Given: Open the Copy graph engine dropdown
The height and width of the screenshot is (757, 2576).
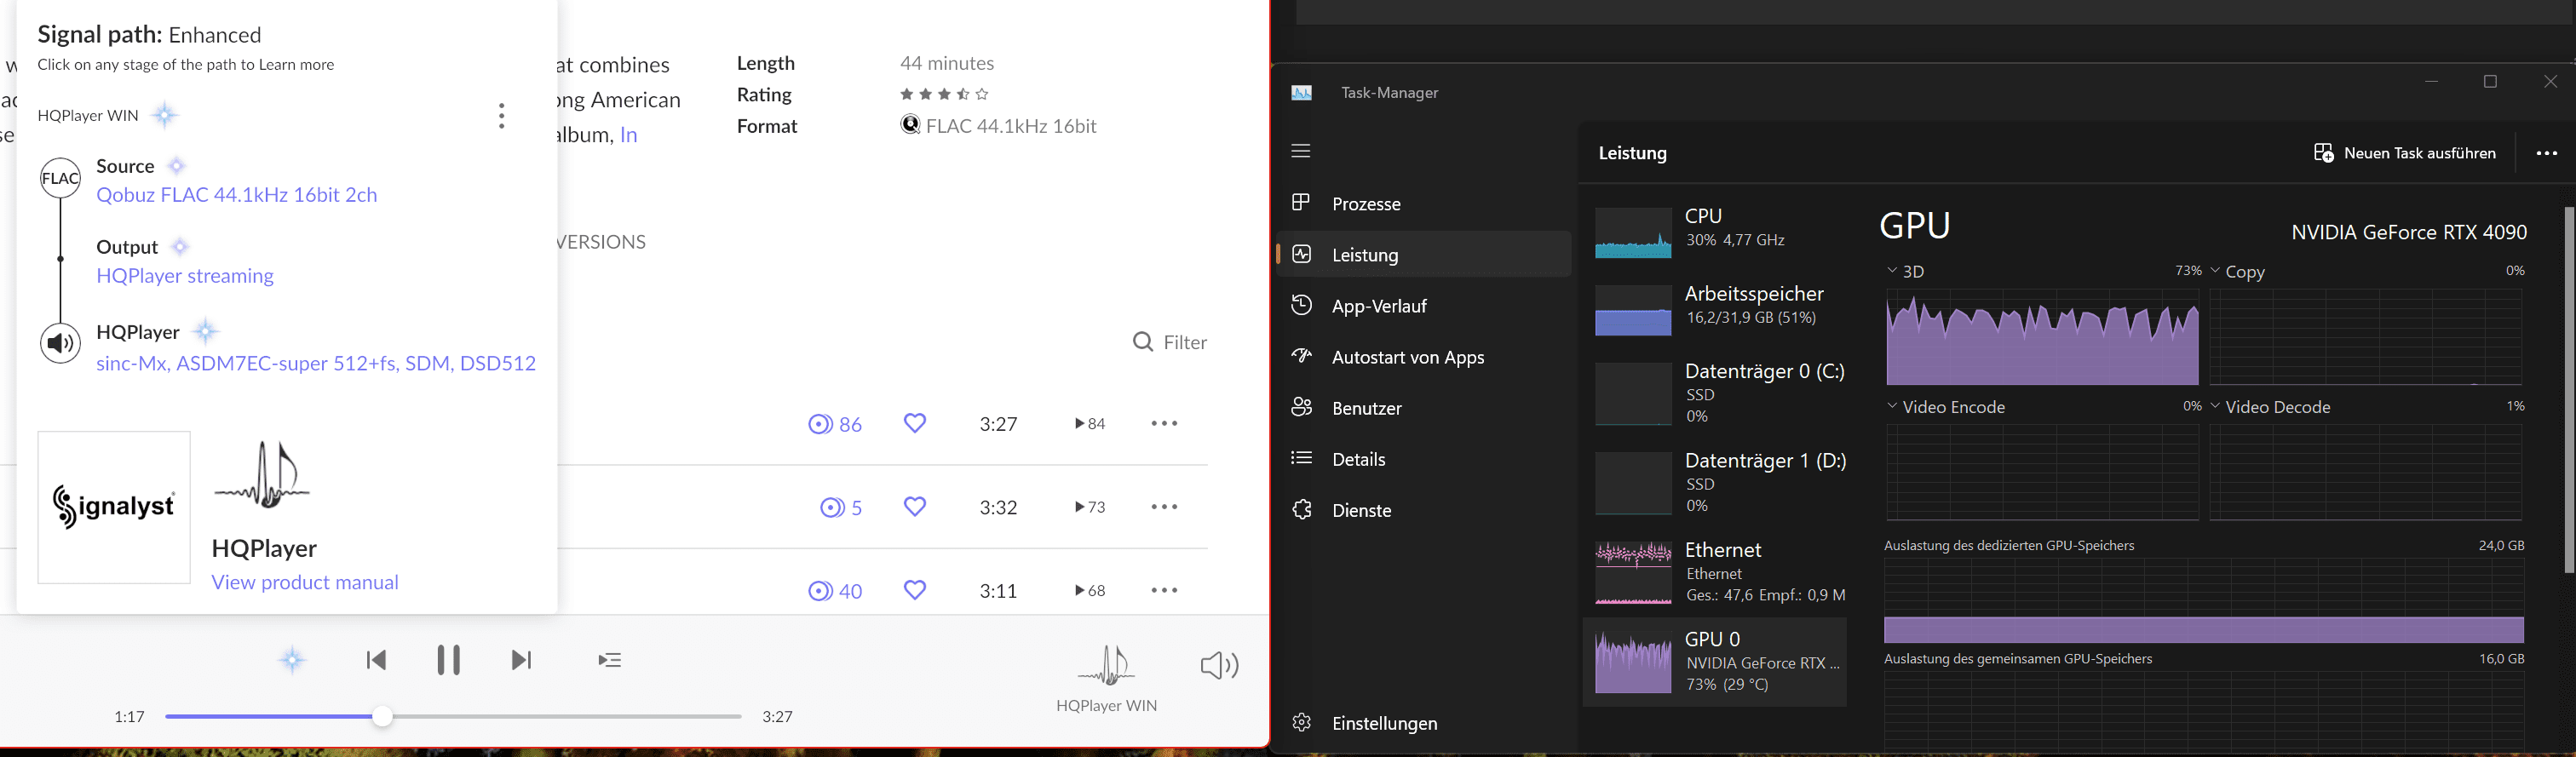Looking at the screenshot, I should pyautogui.click(x=2215, y=271).
